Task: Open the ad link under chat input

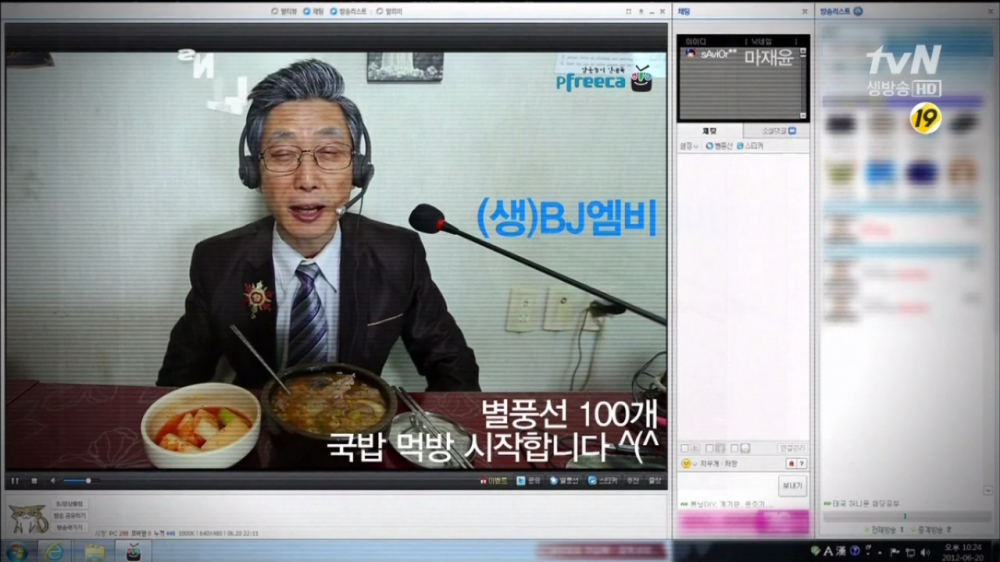Action: (x=727, y=504)
